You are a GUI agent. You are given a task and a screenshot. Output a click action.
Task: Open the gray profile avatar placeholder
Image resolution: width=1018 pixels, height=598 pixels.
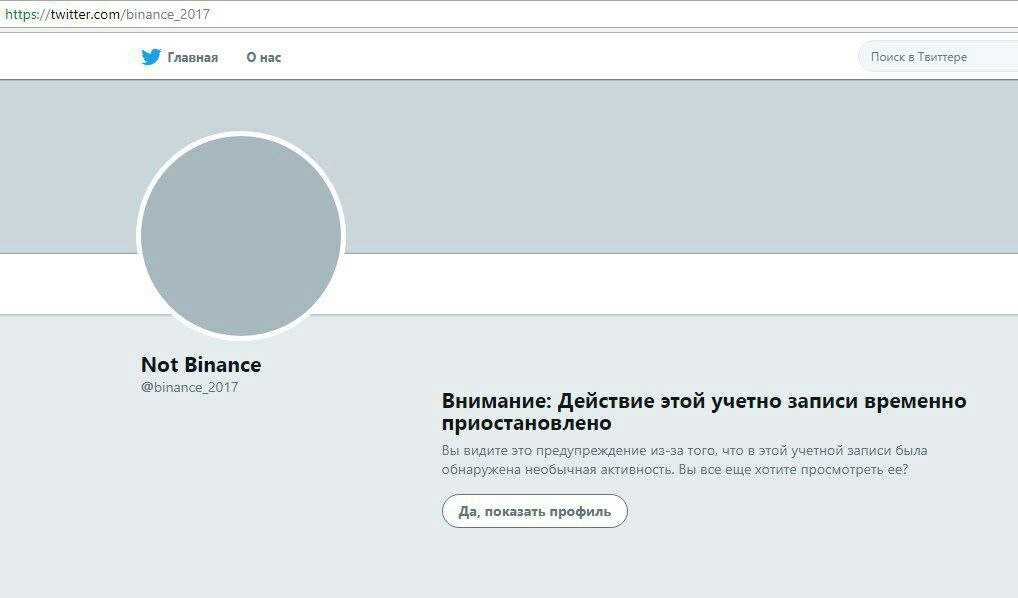point(241,236)
